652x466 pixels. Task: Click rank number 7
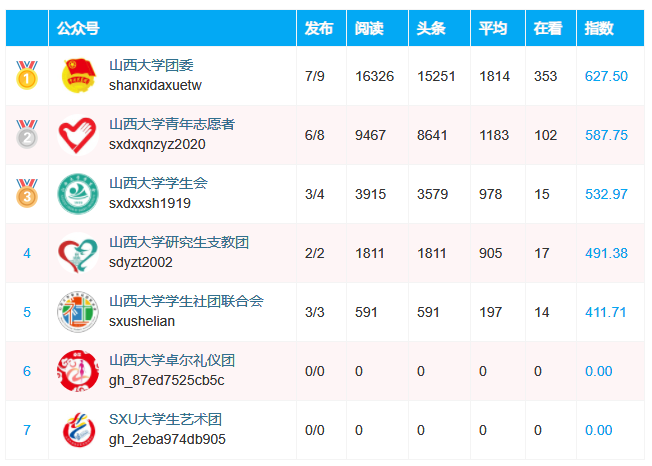(27, 430)
